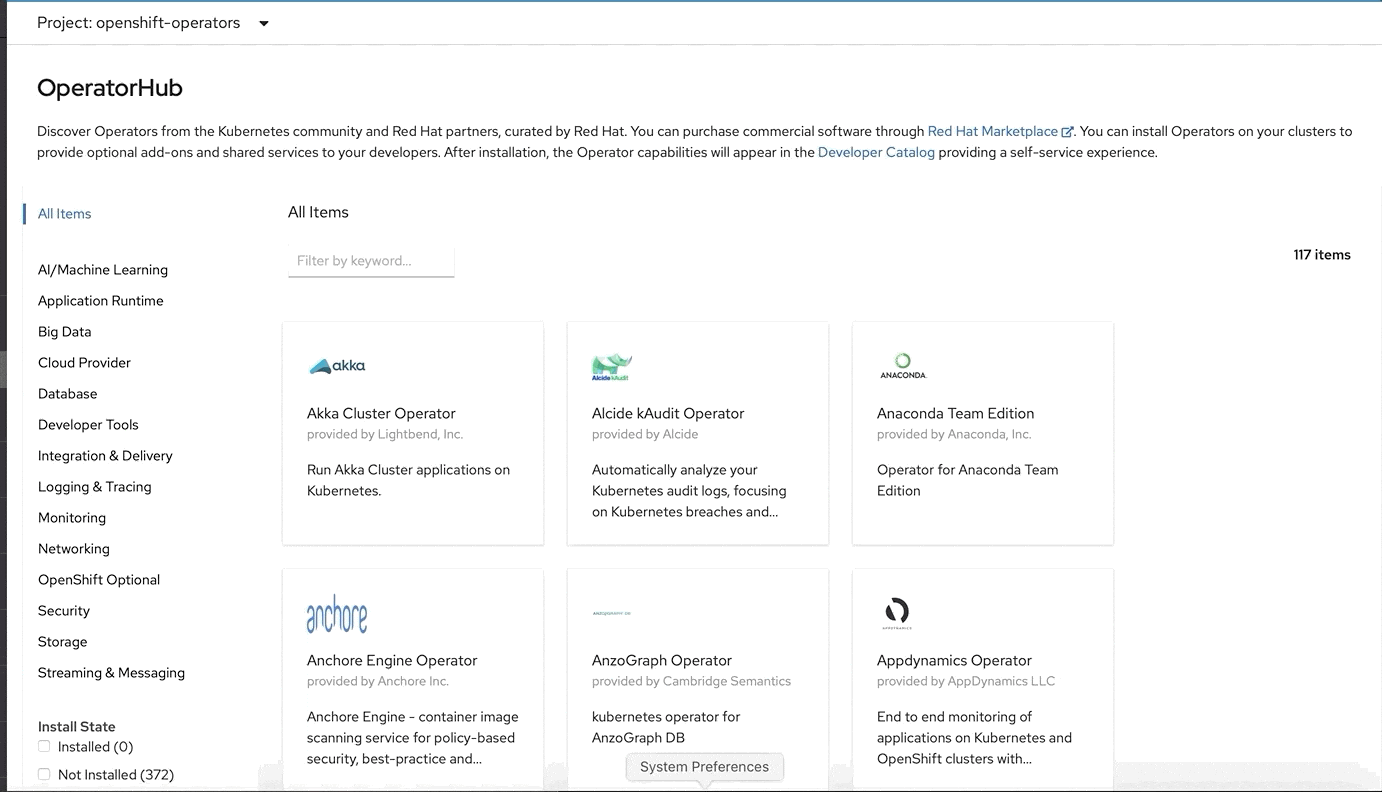Click the OperatorHub page heading

pyautogui.click(x=110, y=88)
